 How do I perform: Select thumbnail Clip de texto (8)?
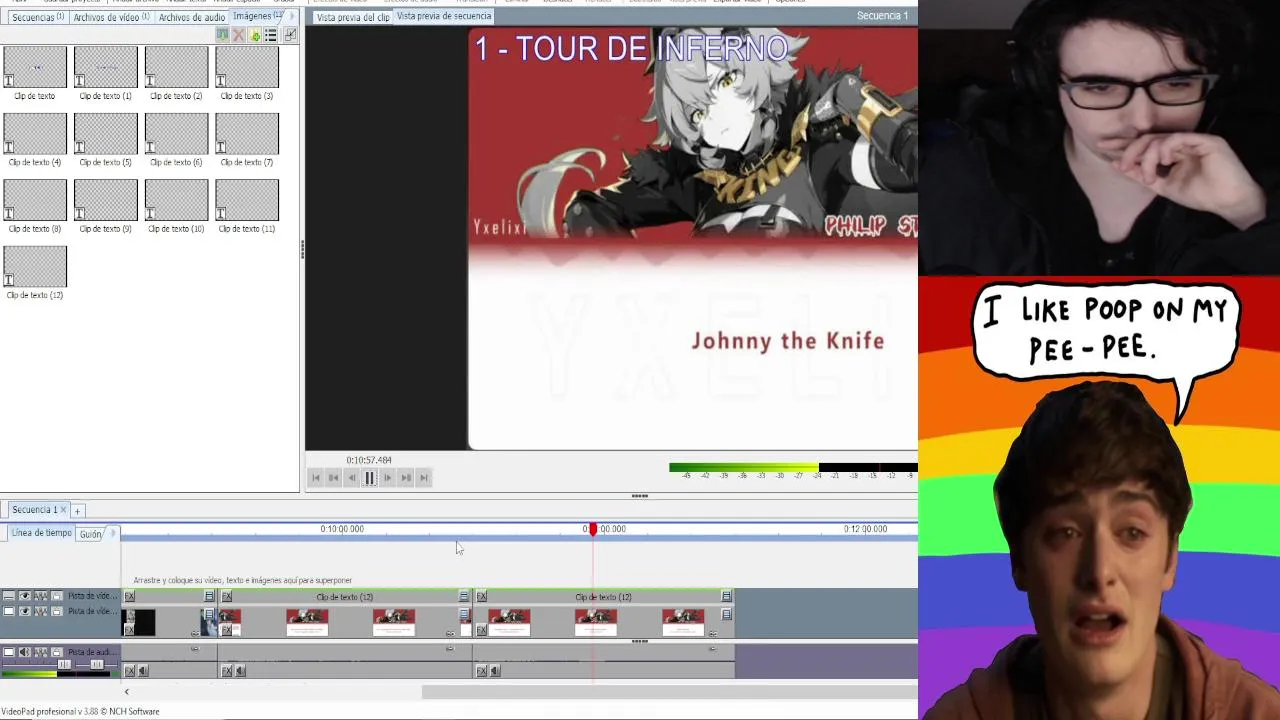tap(35, 199)
